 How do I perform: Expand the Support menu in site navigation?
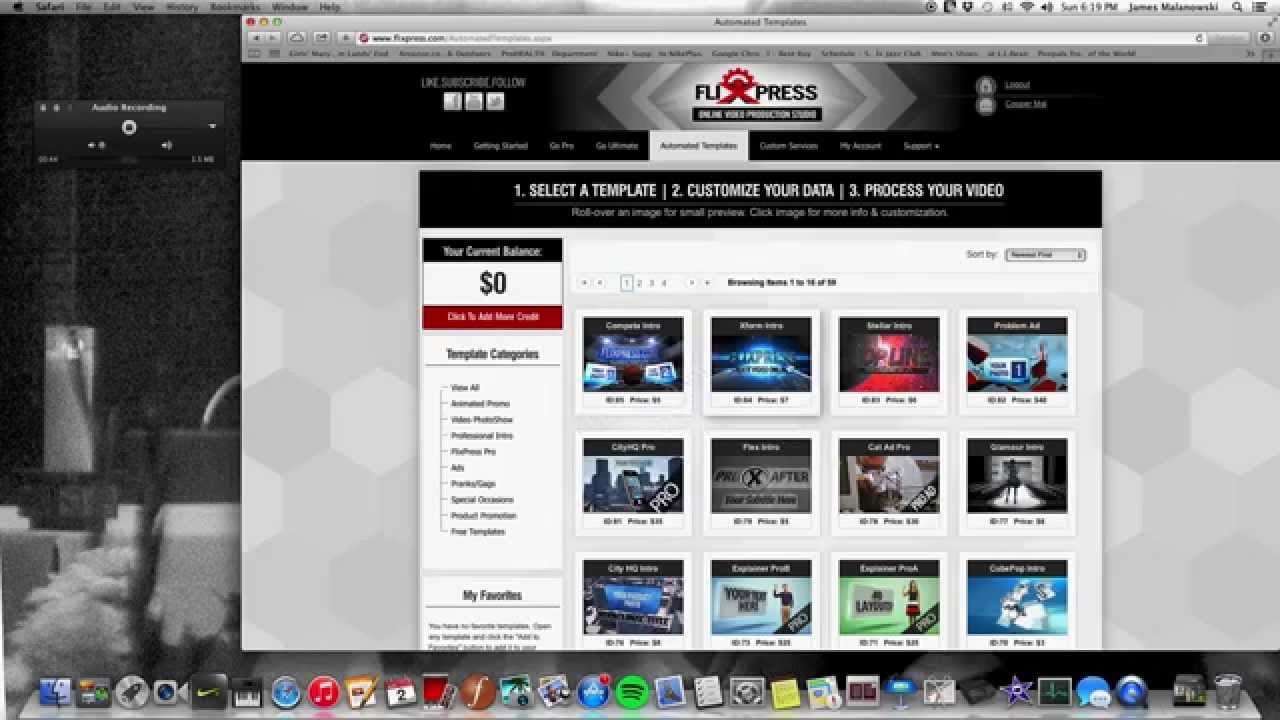click(921, 146)
